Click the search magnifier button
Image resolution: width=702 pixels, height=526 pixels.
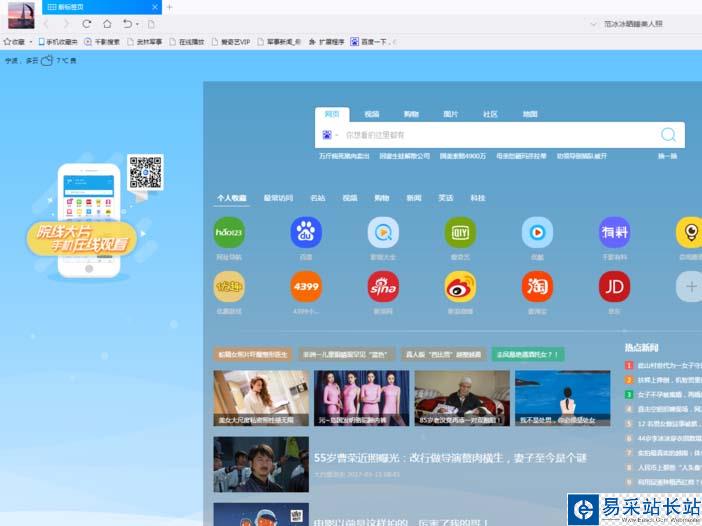click(668, 135)
